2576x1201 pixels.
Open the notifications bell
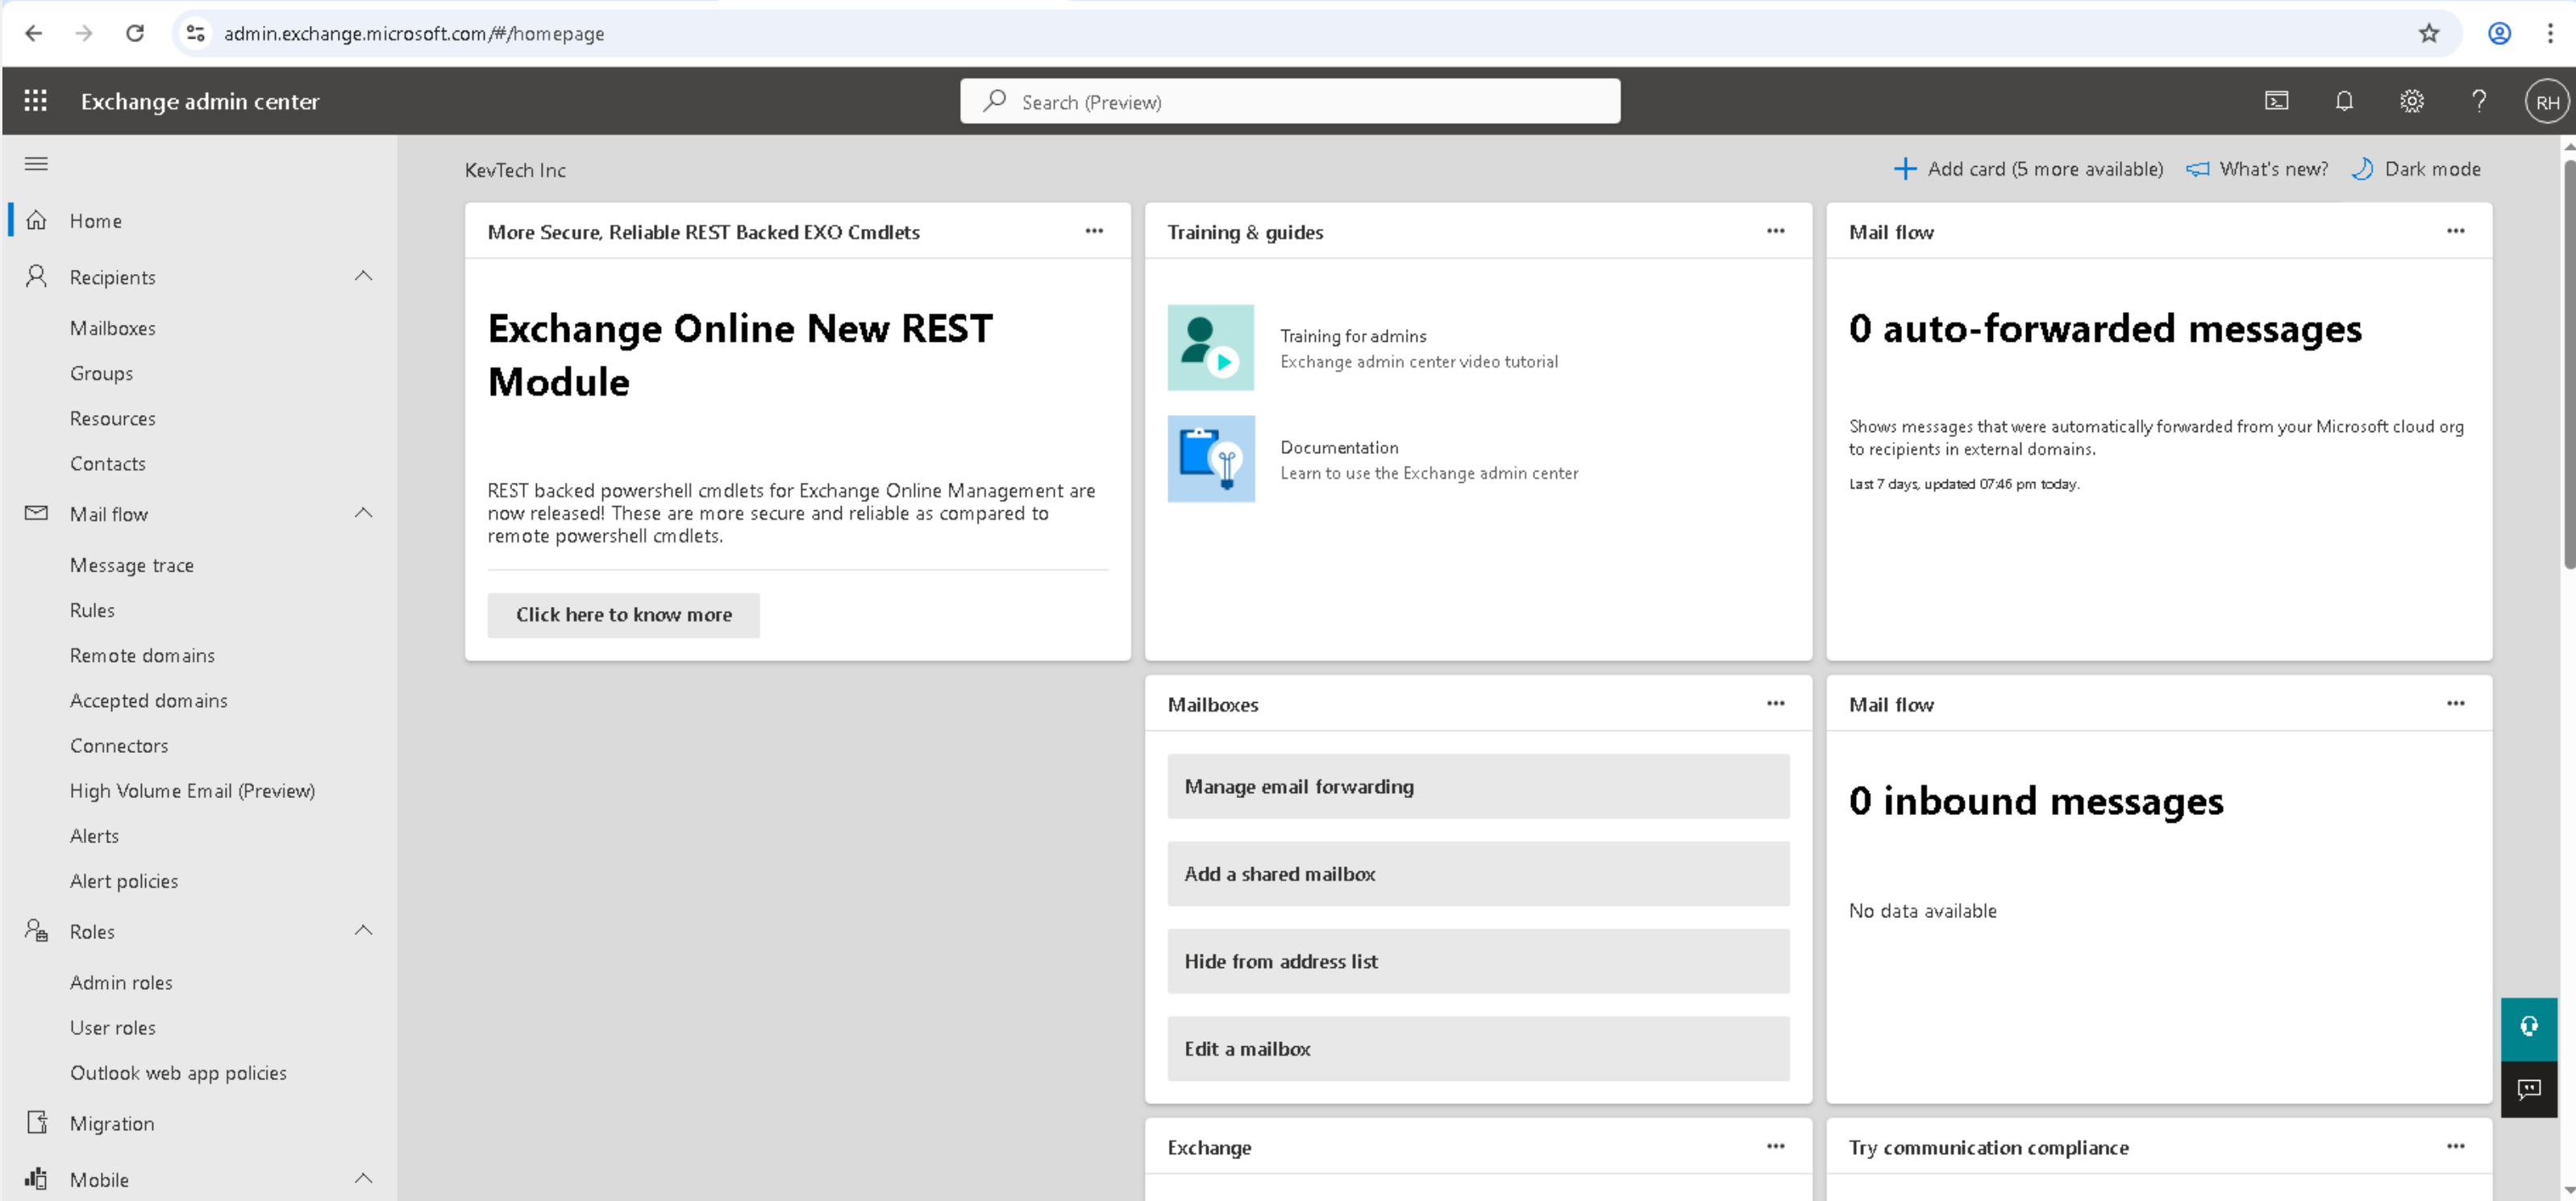[x=2344, y=101]
